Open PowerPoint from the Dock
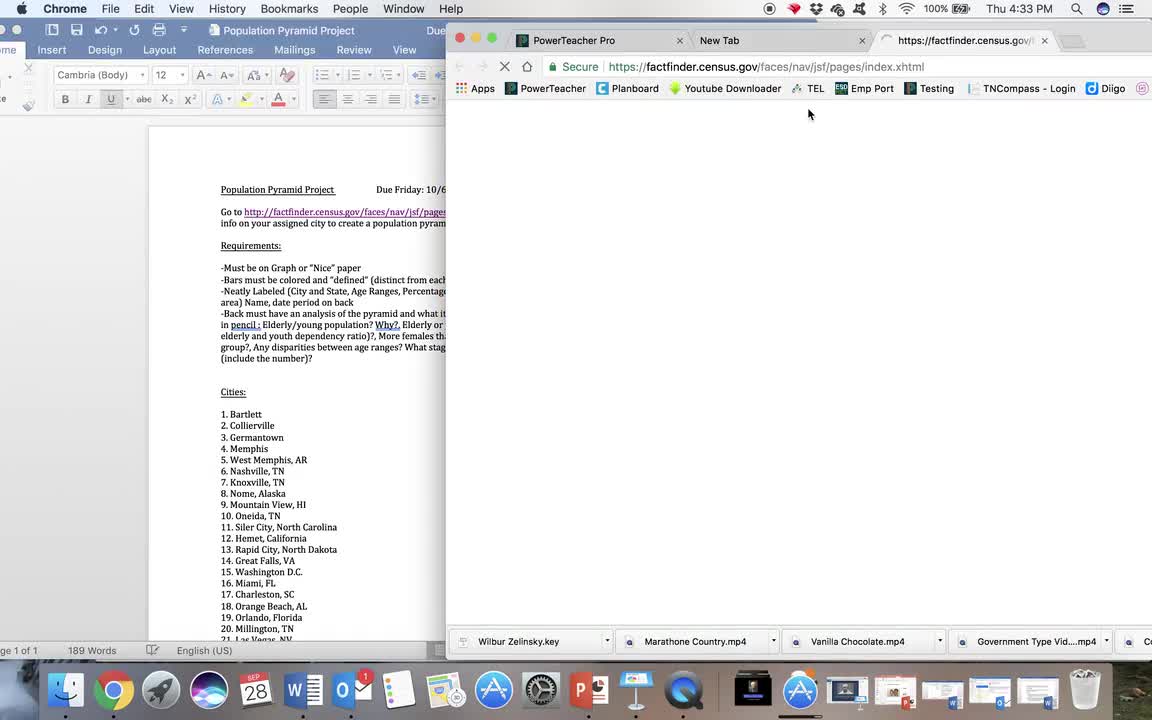Viewport: 1152px width, 720px height. 589,690
